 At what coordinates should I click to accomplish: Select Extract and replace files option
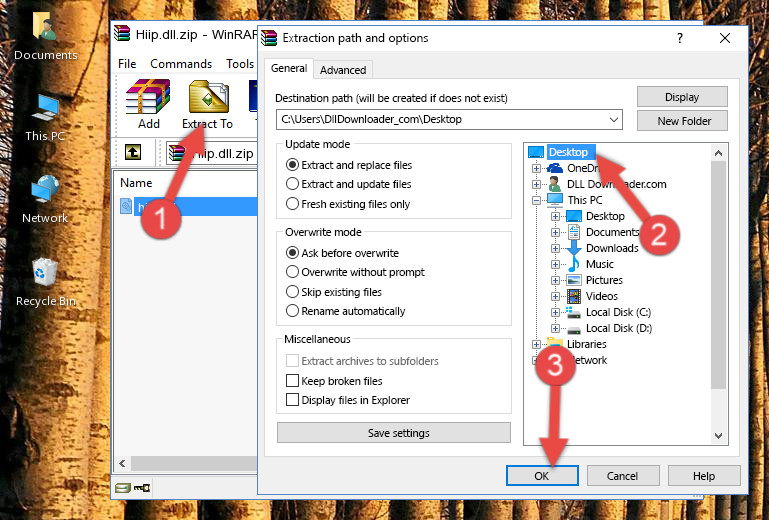click(292, 165)
